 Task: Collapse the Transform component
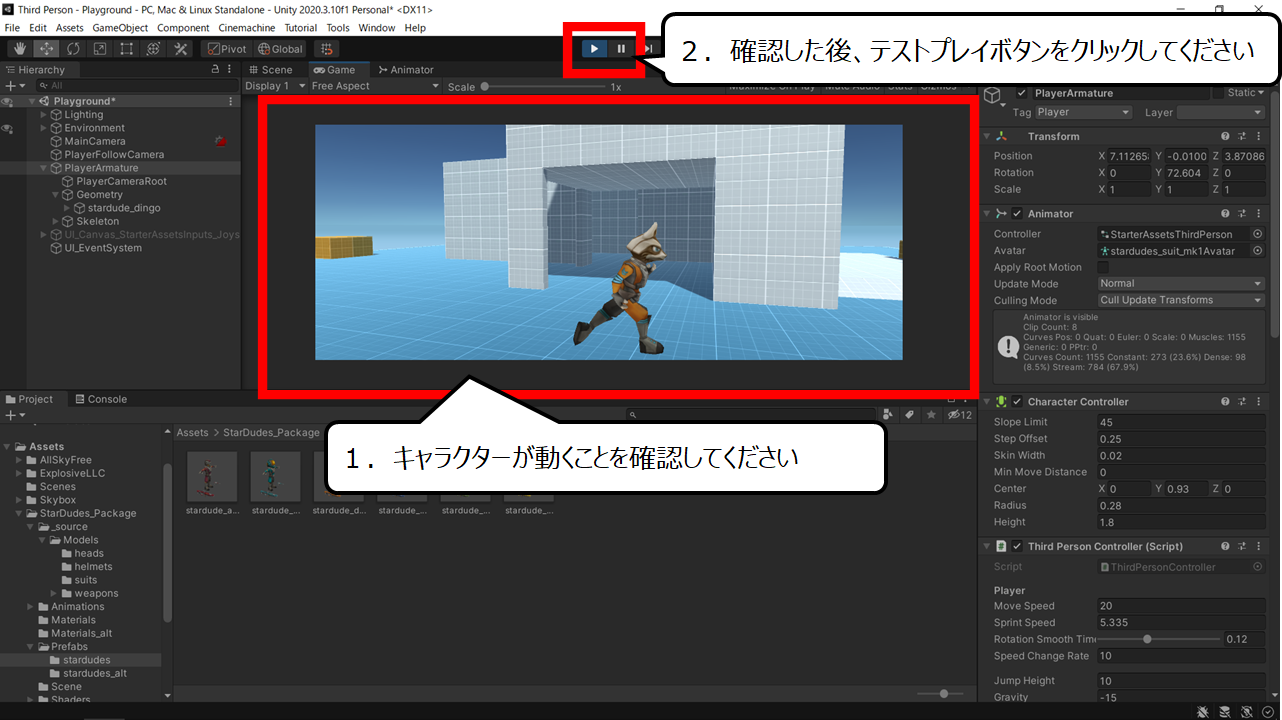click(987, 136)
